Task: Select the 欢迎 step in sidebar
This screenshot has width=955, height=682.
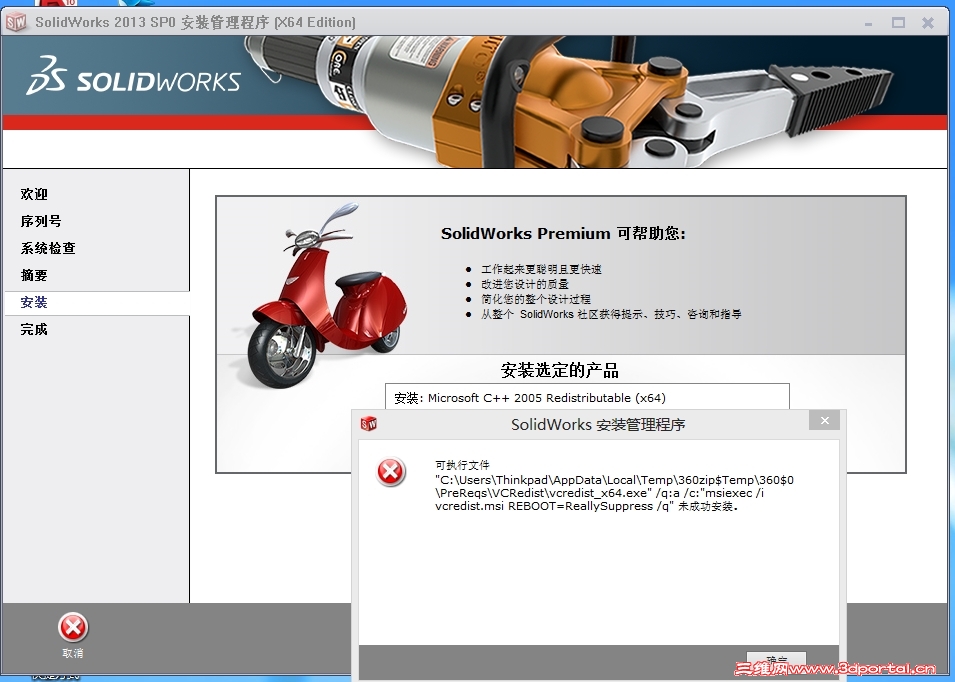Action: coord(34,194)
